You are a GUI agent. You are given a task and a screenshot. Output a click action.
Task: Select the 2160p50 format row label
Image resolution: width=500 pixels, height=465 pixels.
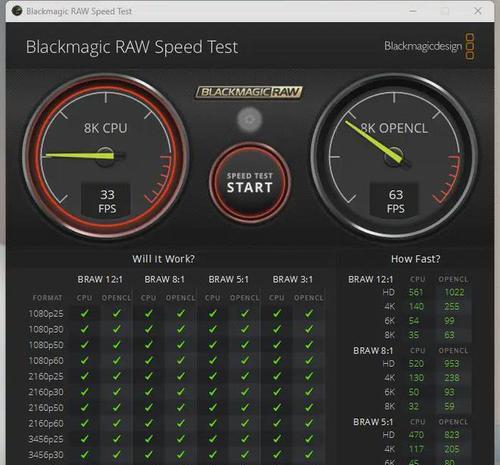46,408
